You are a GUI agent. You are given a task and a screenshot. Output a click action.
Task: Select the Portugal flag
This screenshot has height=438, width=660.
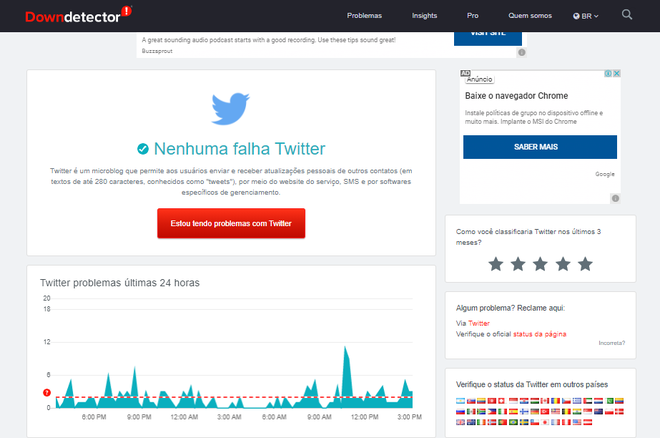[x=503, y=422]
